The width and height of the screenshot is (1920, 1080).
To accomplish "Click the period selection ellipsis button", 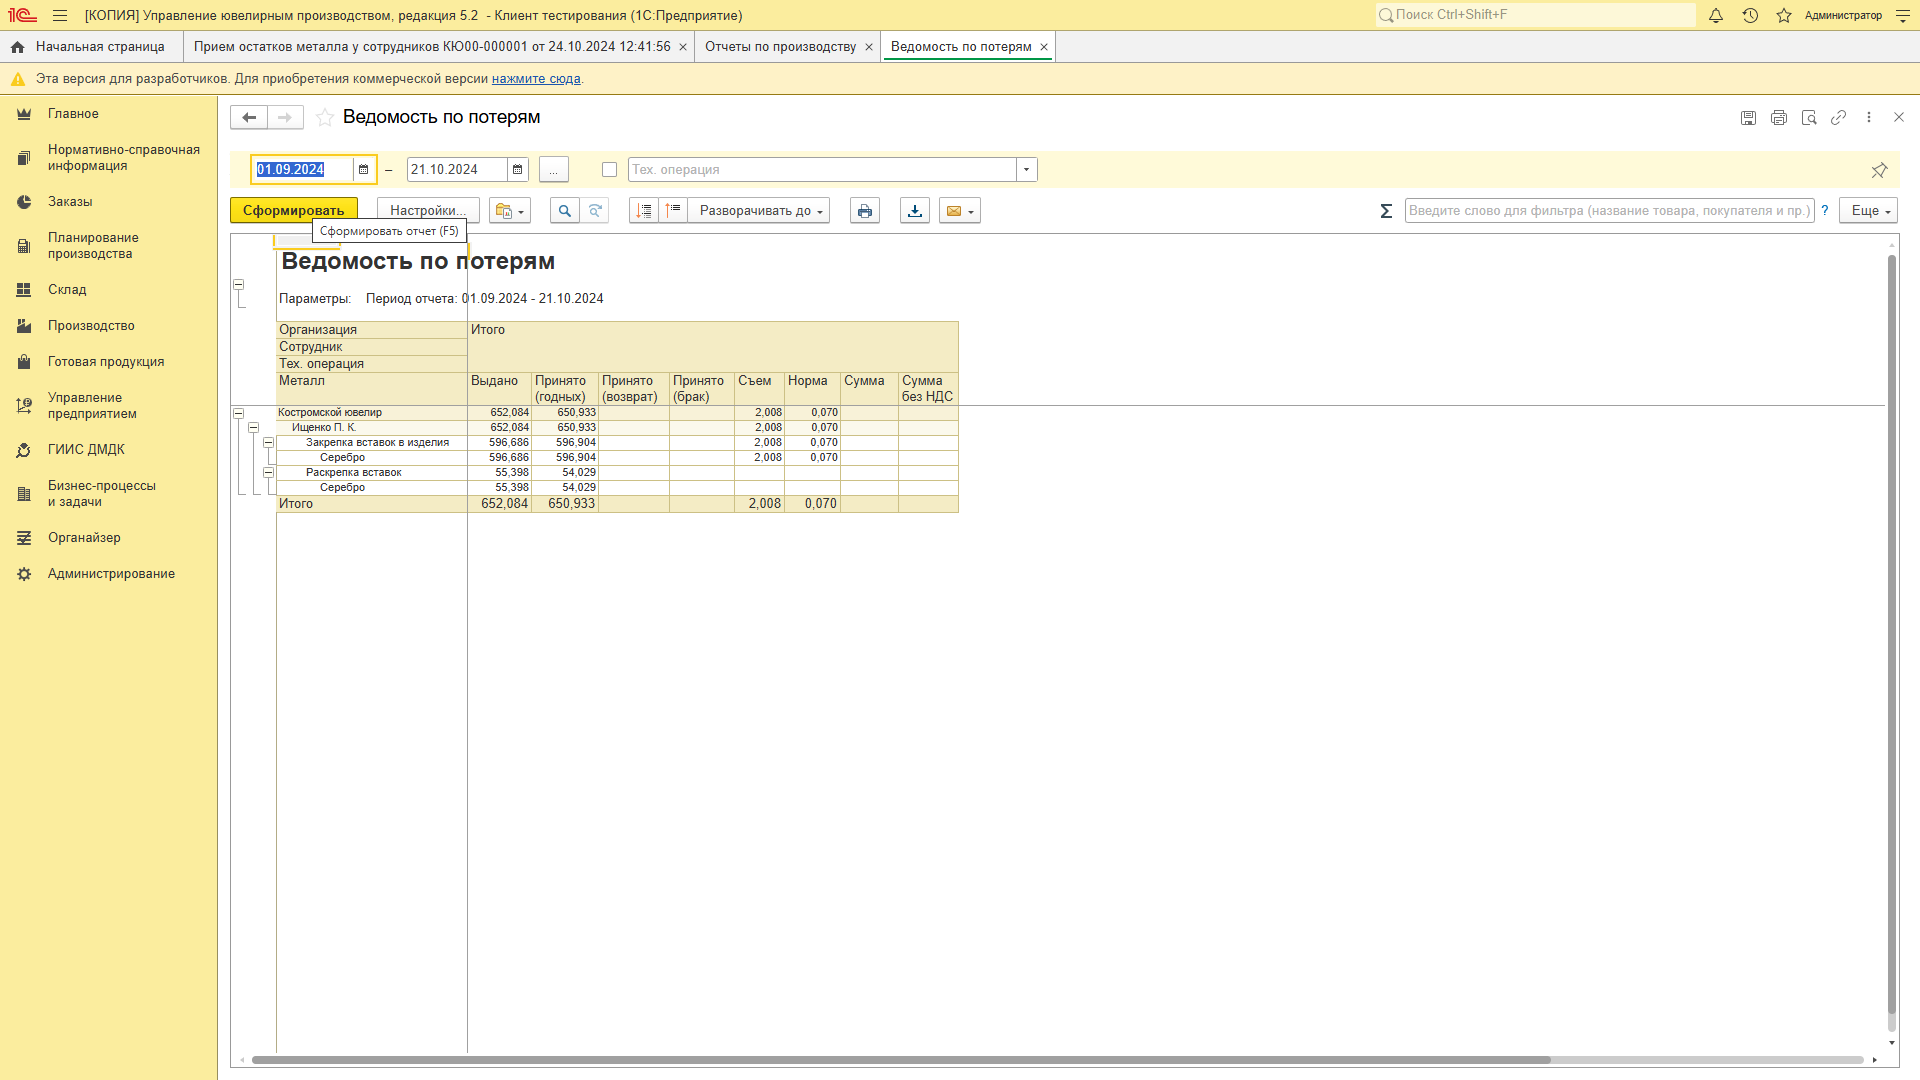I will click(x=553, y=170).
